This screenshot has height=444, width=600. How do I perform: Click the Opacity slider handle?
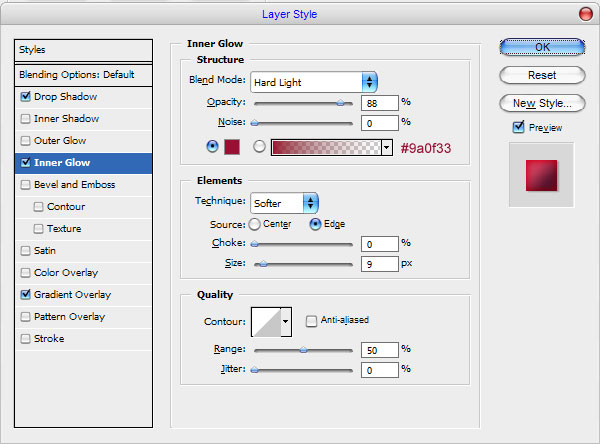click(x=340, y=102)
